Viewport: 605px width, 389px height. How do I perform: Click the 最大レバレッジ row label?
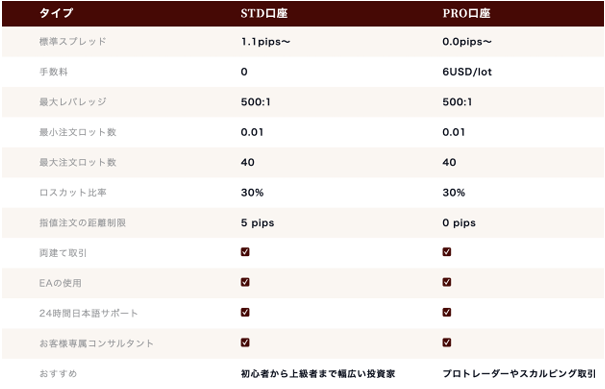[73, 102]
